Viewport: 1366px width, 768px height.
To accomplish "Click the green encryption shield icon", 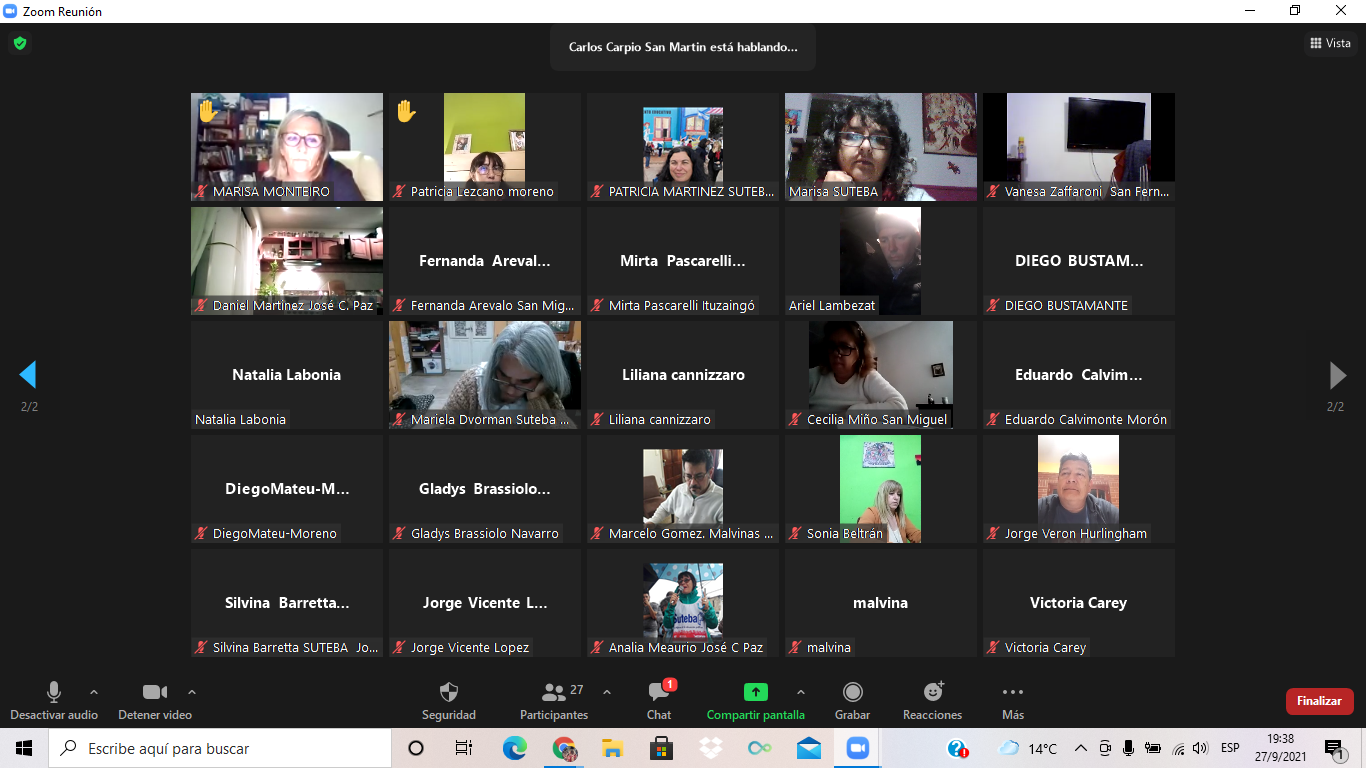I will point(19,43).
